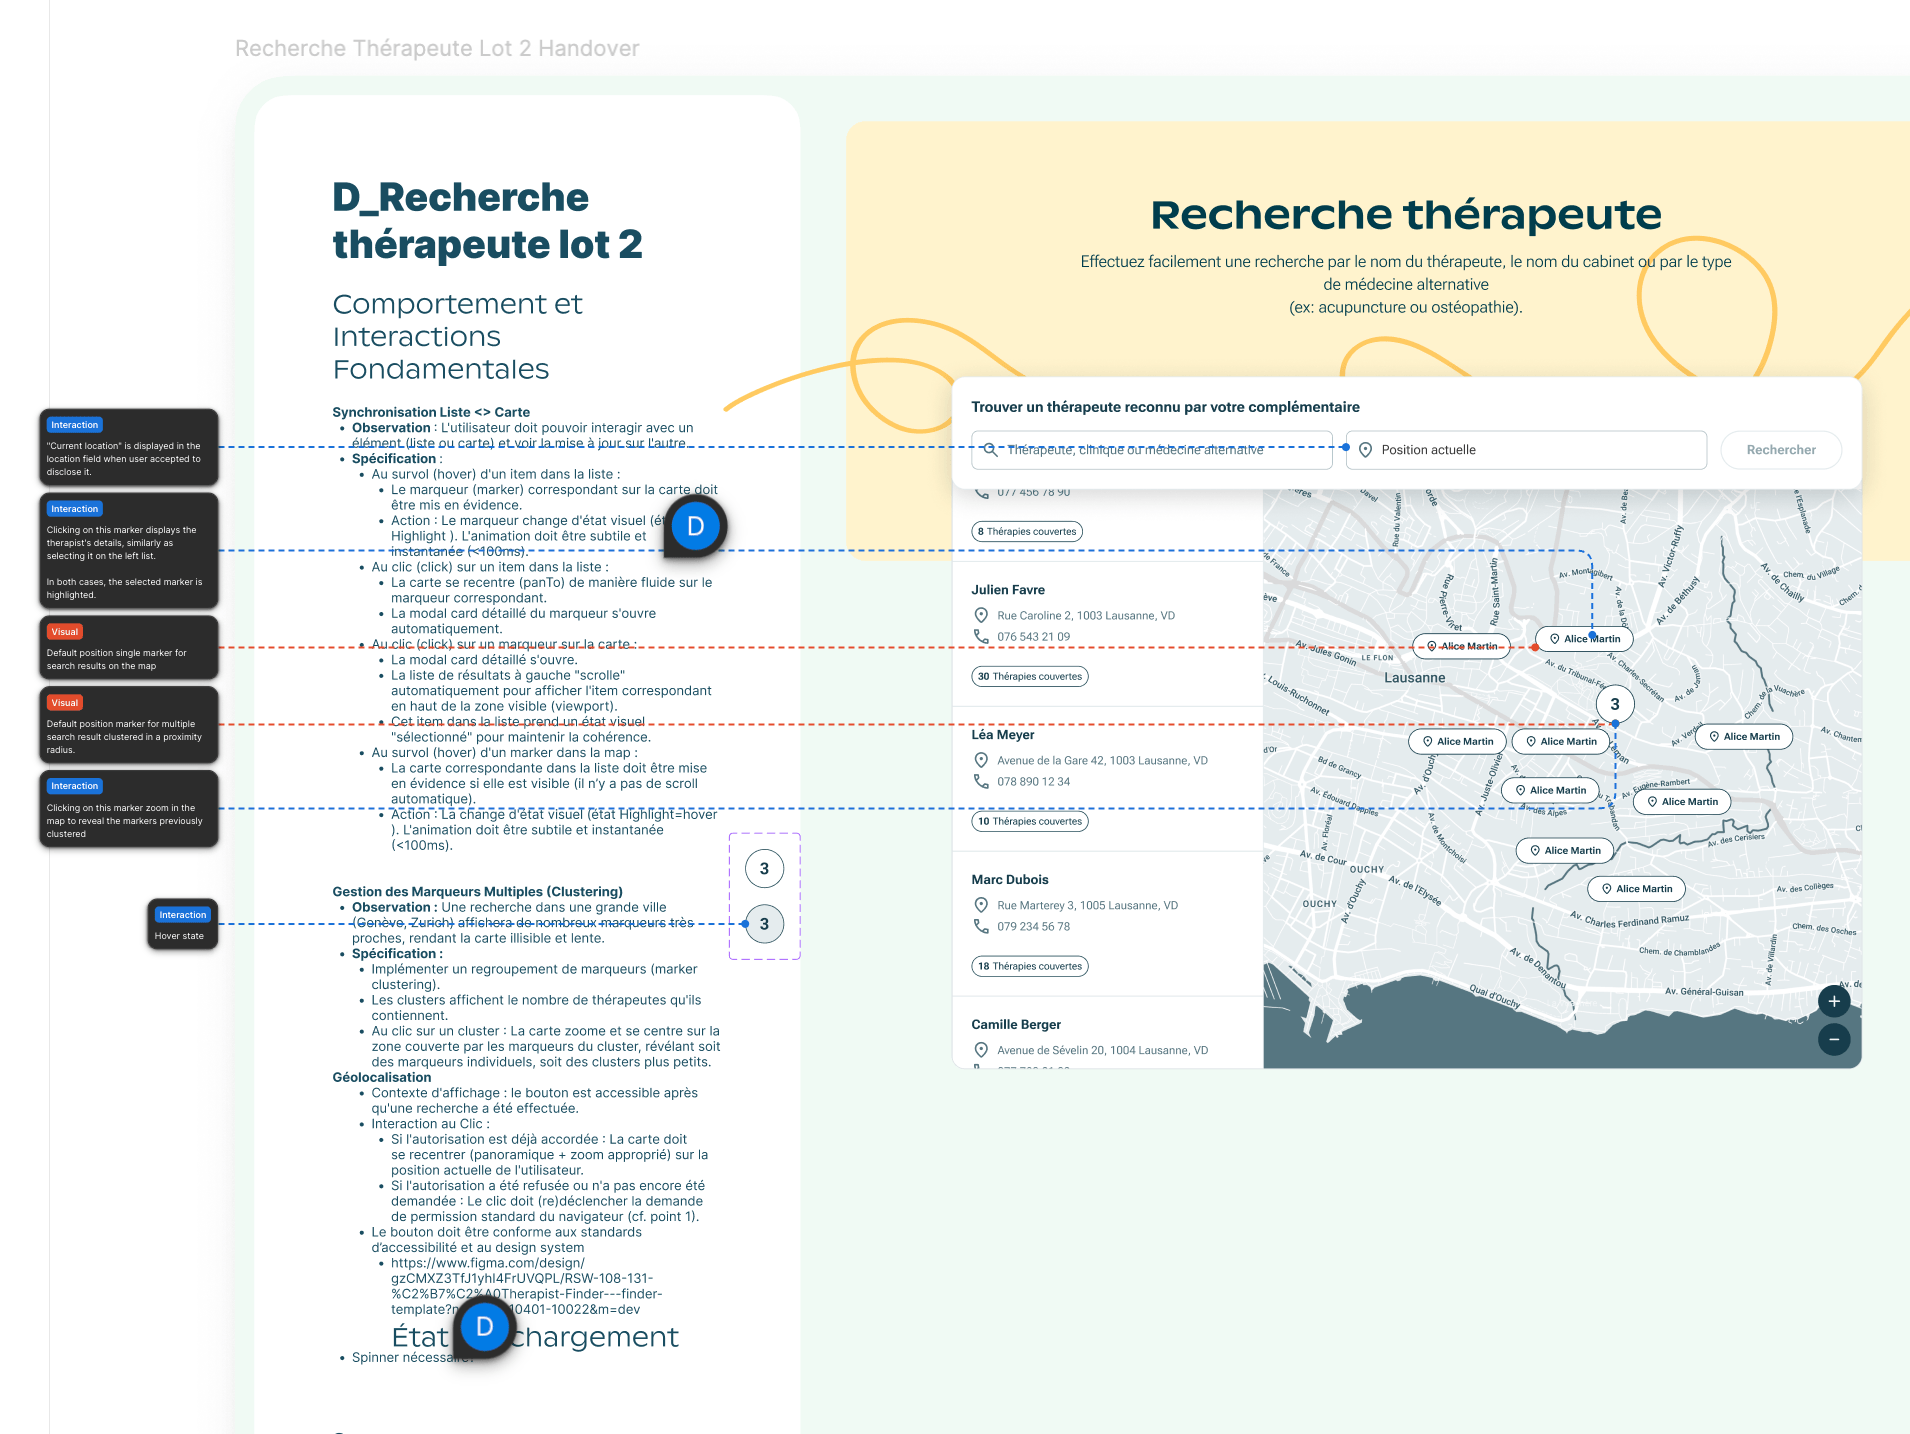Open the D comment pin over the Synchronisation spec
The width and height of the screenshot is (1910, 1434).
[x=695, y=527]
